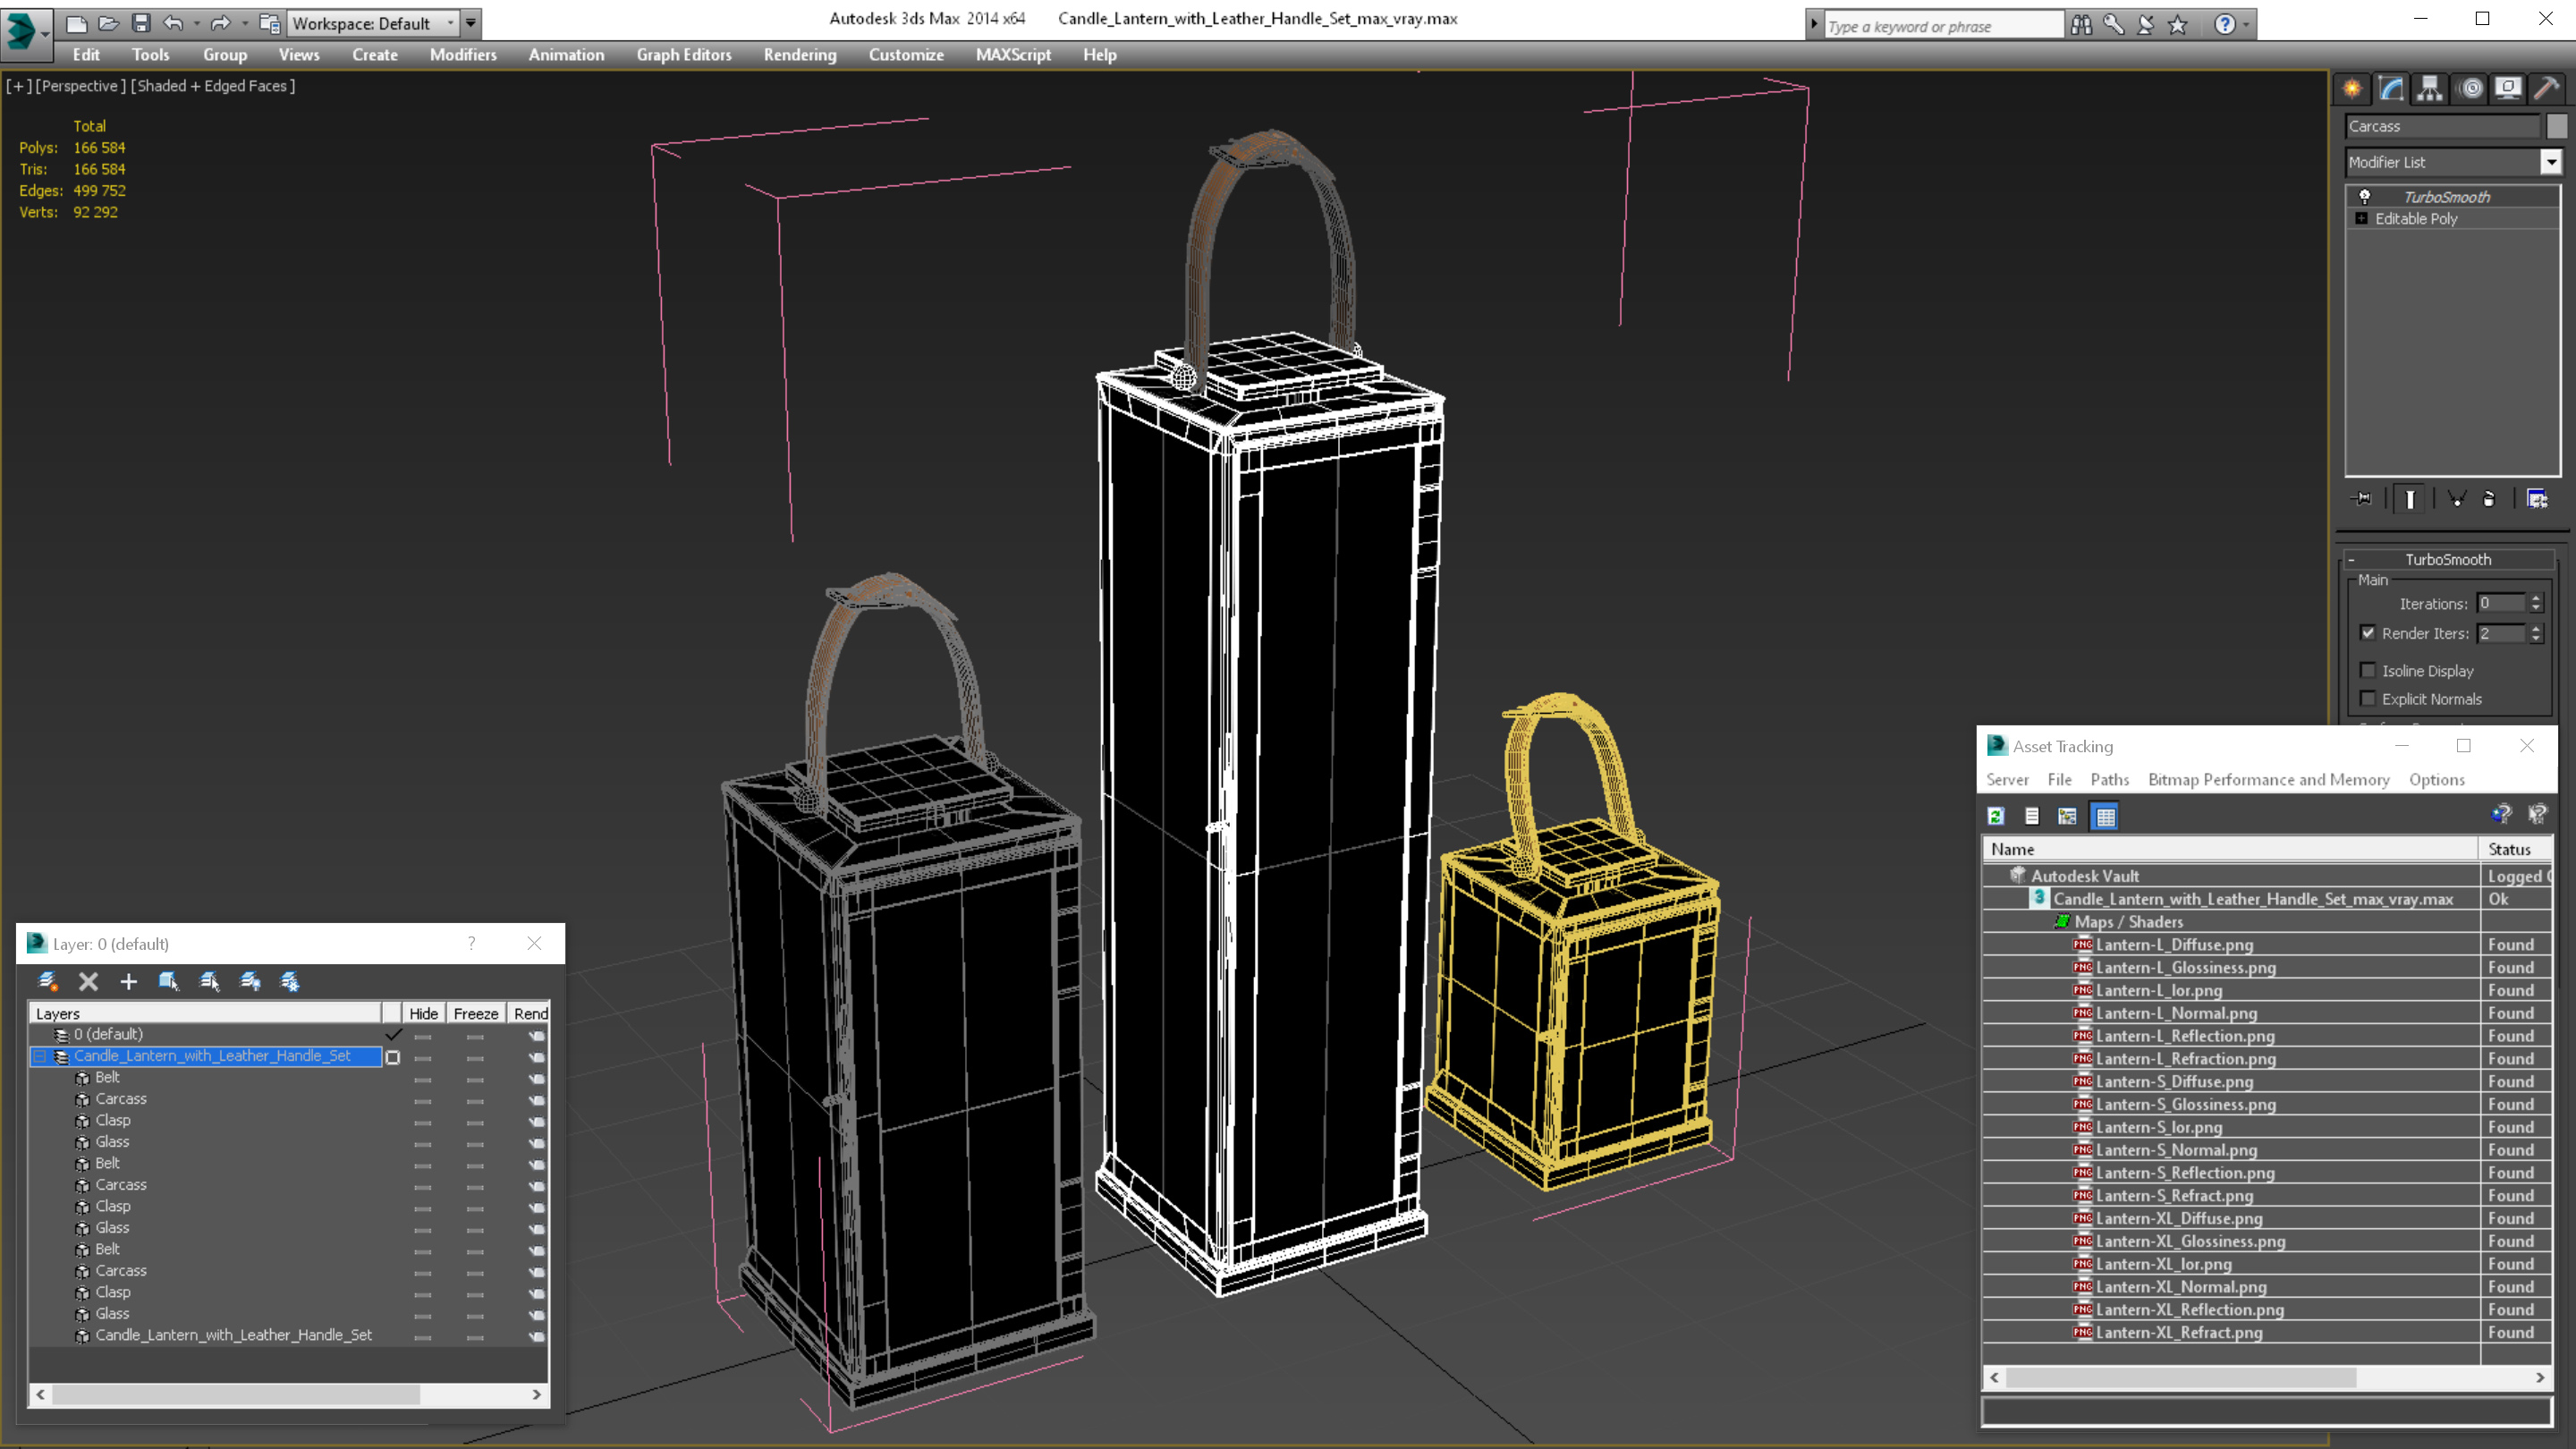Click the Paths tab in Asset Tracking
Screen dimensions: 2576x1449
(x=2111, y=778)
